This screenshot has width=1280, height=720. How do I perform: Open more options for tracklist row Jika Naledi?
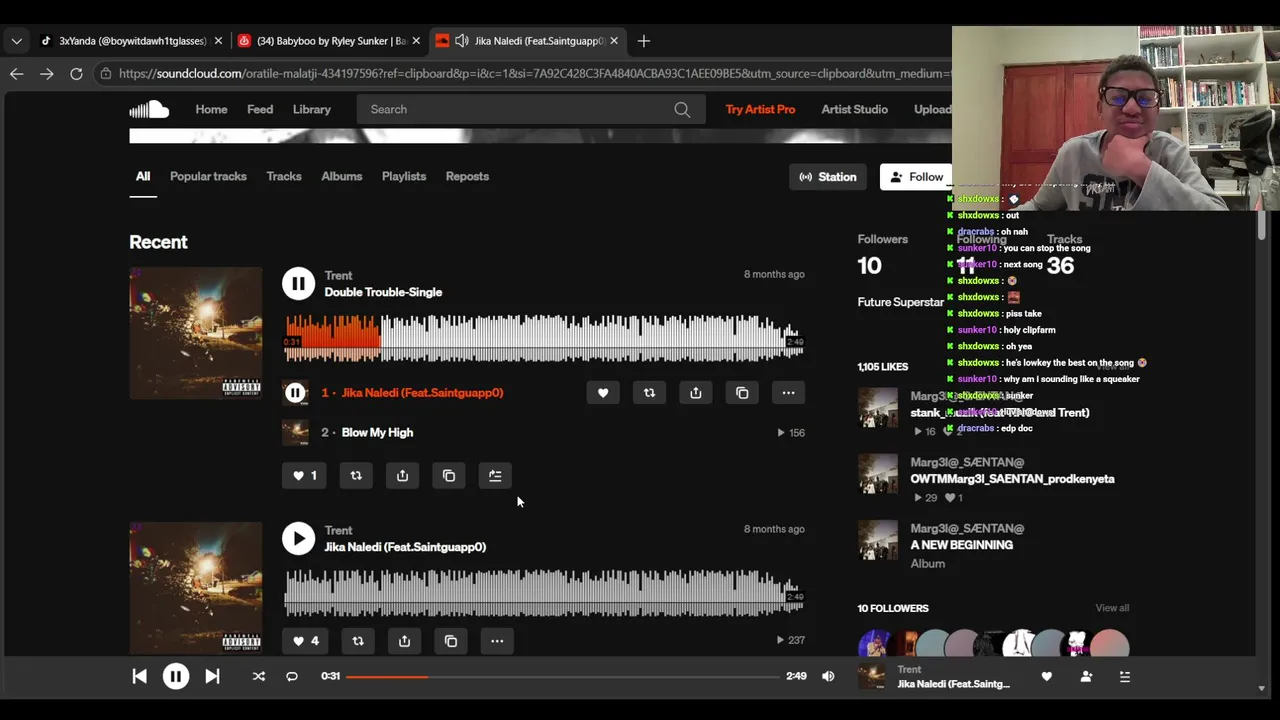click(x=788, y=393)
